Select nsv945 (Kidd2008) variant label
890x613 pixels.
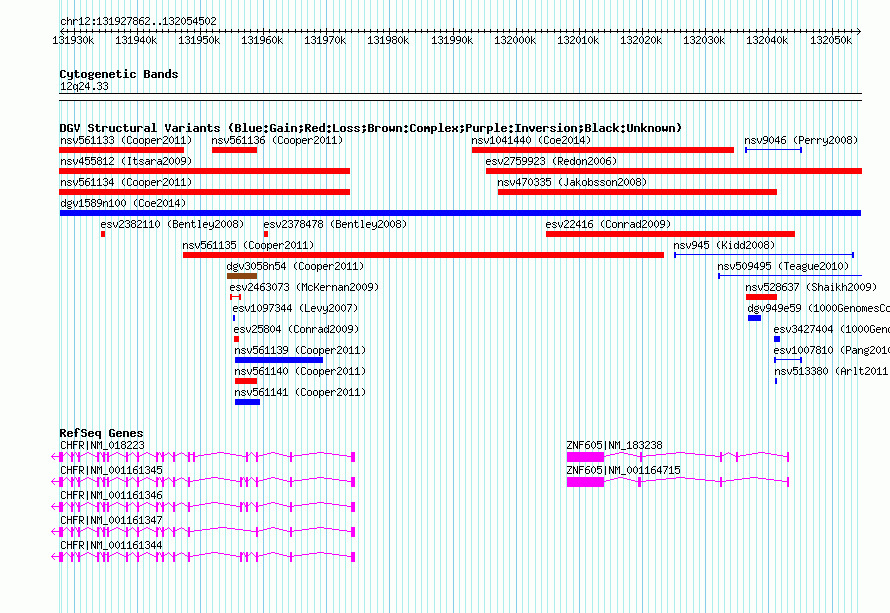[724, 245]
